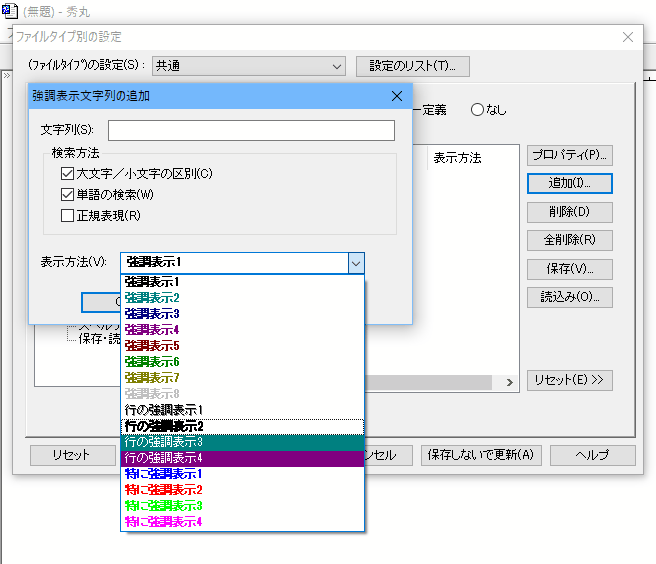Choose 強調表示3 navy option
The width and height of the screenshot is (656, 564).
[x=242, y=314]
